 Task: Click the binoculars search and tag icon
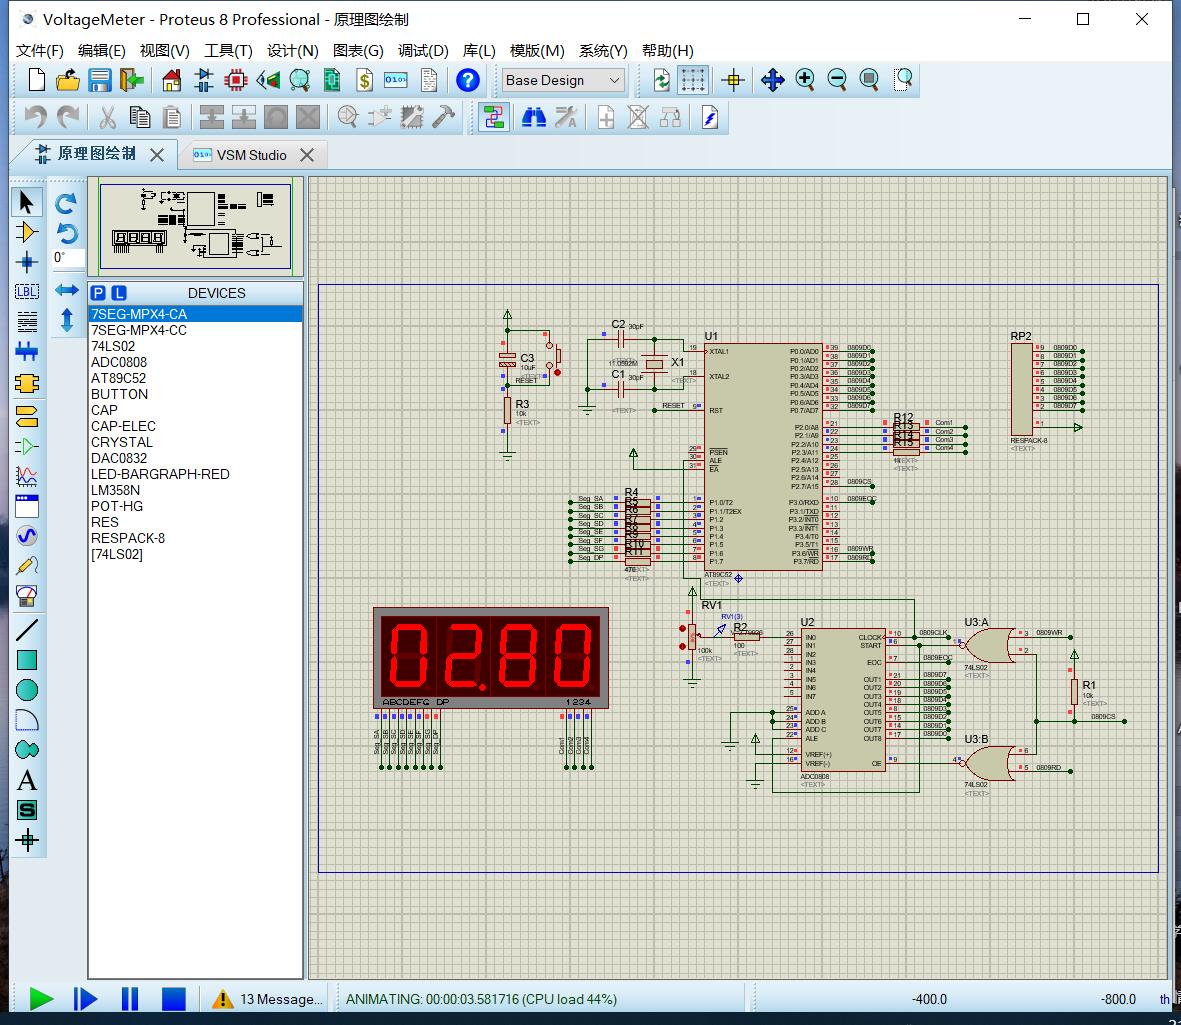[x=534, y=117]
